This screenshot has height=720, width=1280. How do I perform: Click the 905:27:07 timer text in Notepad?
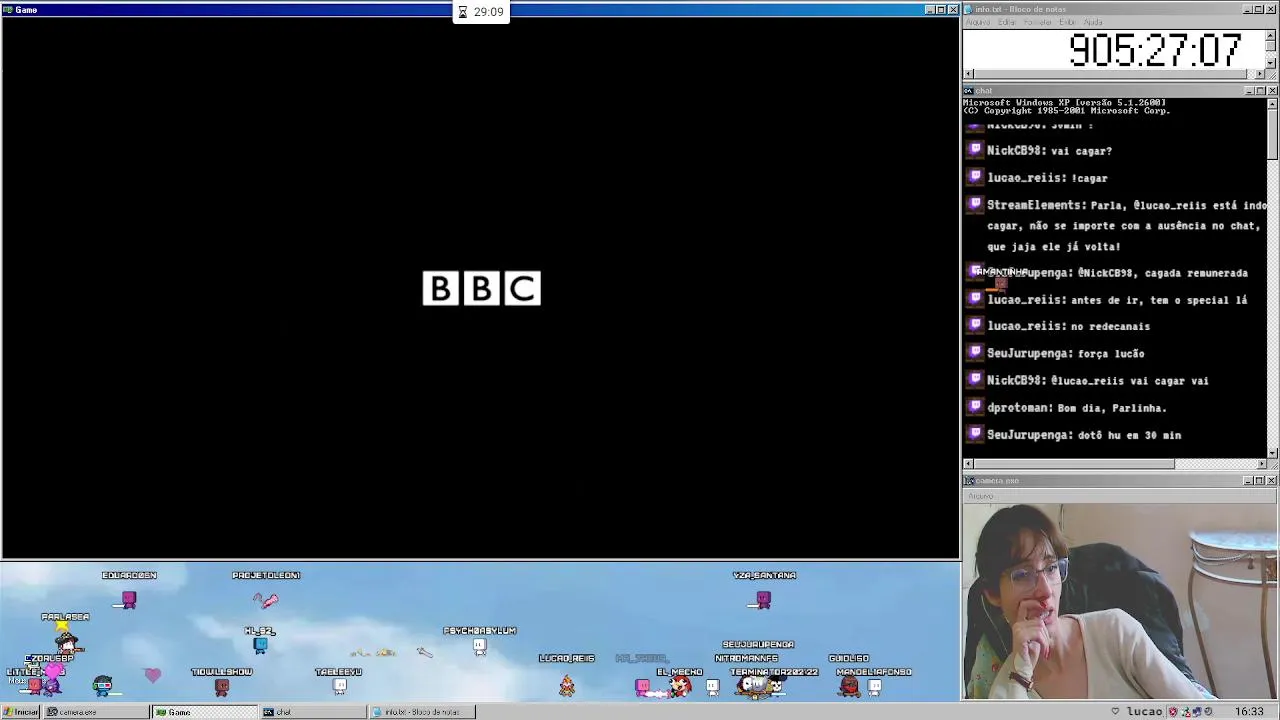pyautogui.click(x=1155, y=50)
